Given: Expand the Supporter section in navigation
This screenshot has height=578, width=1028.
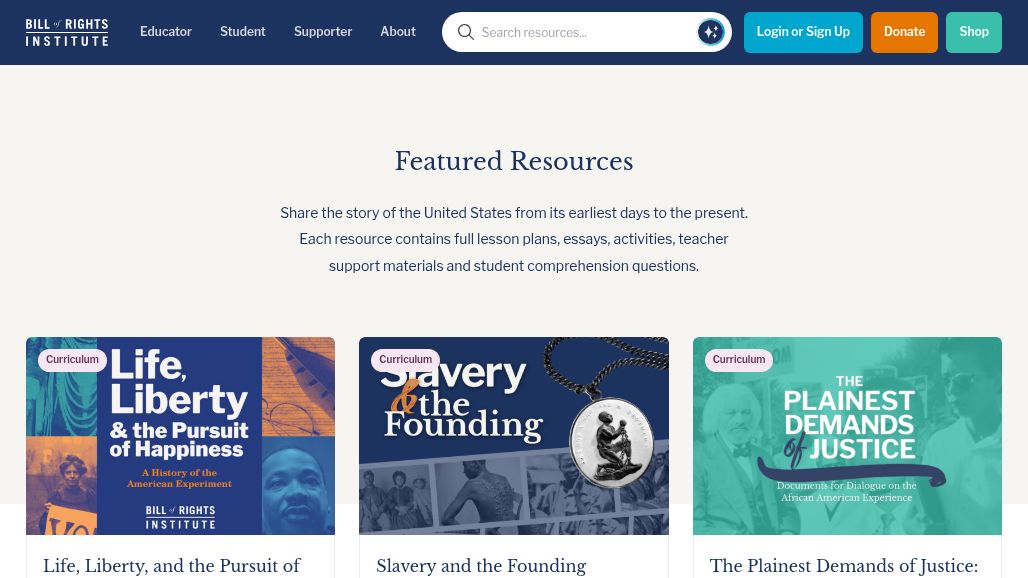Looking at the screenshot, I should pos(323,31).
